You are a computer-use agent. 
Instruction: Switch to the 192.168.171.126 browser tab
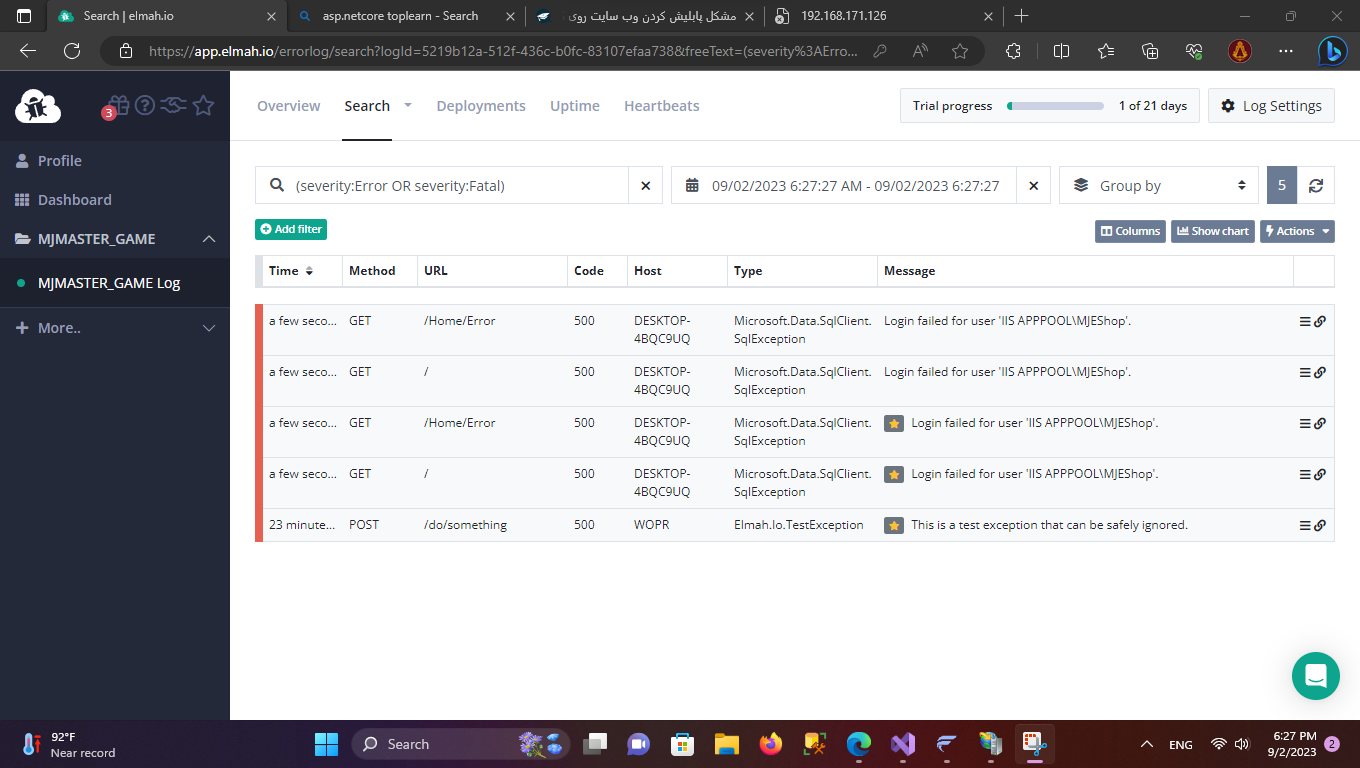click(x=884, y=16)
